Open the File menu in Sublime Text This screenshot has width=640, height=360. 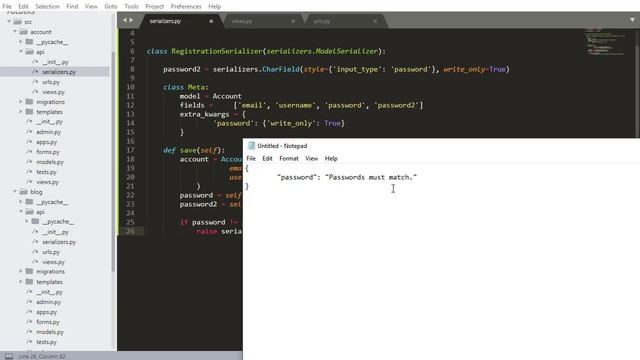[7, 6]
